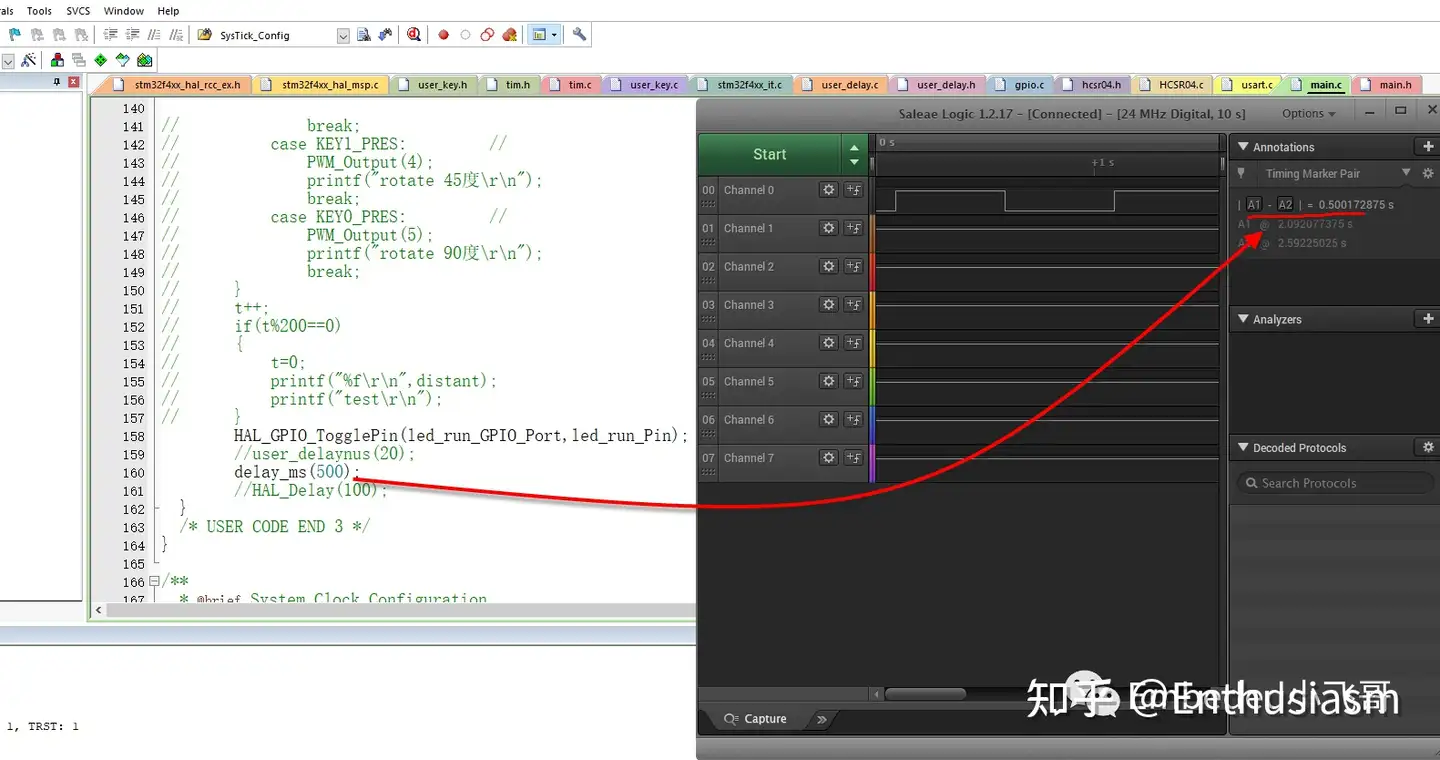Open the capture settings arrows beside Start

pos(854,154)
